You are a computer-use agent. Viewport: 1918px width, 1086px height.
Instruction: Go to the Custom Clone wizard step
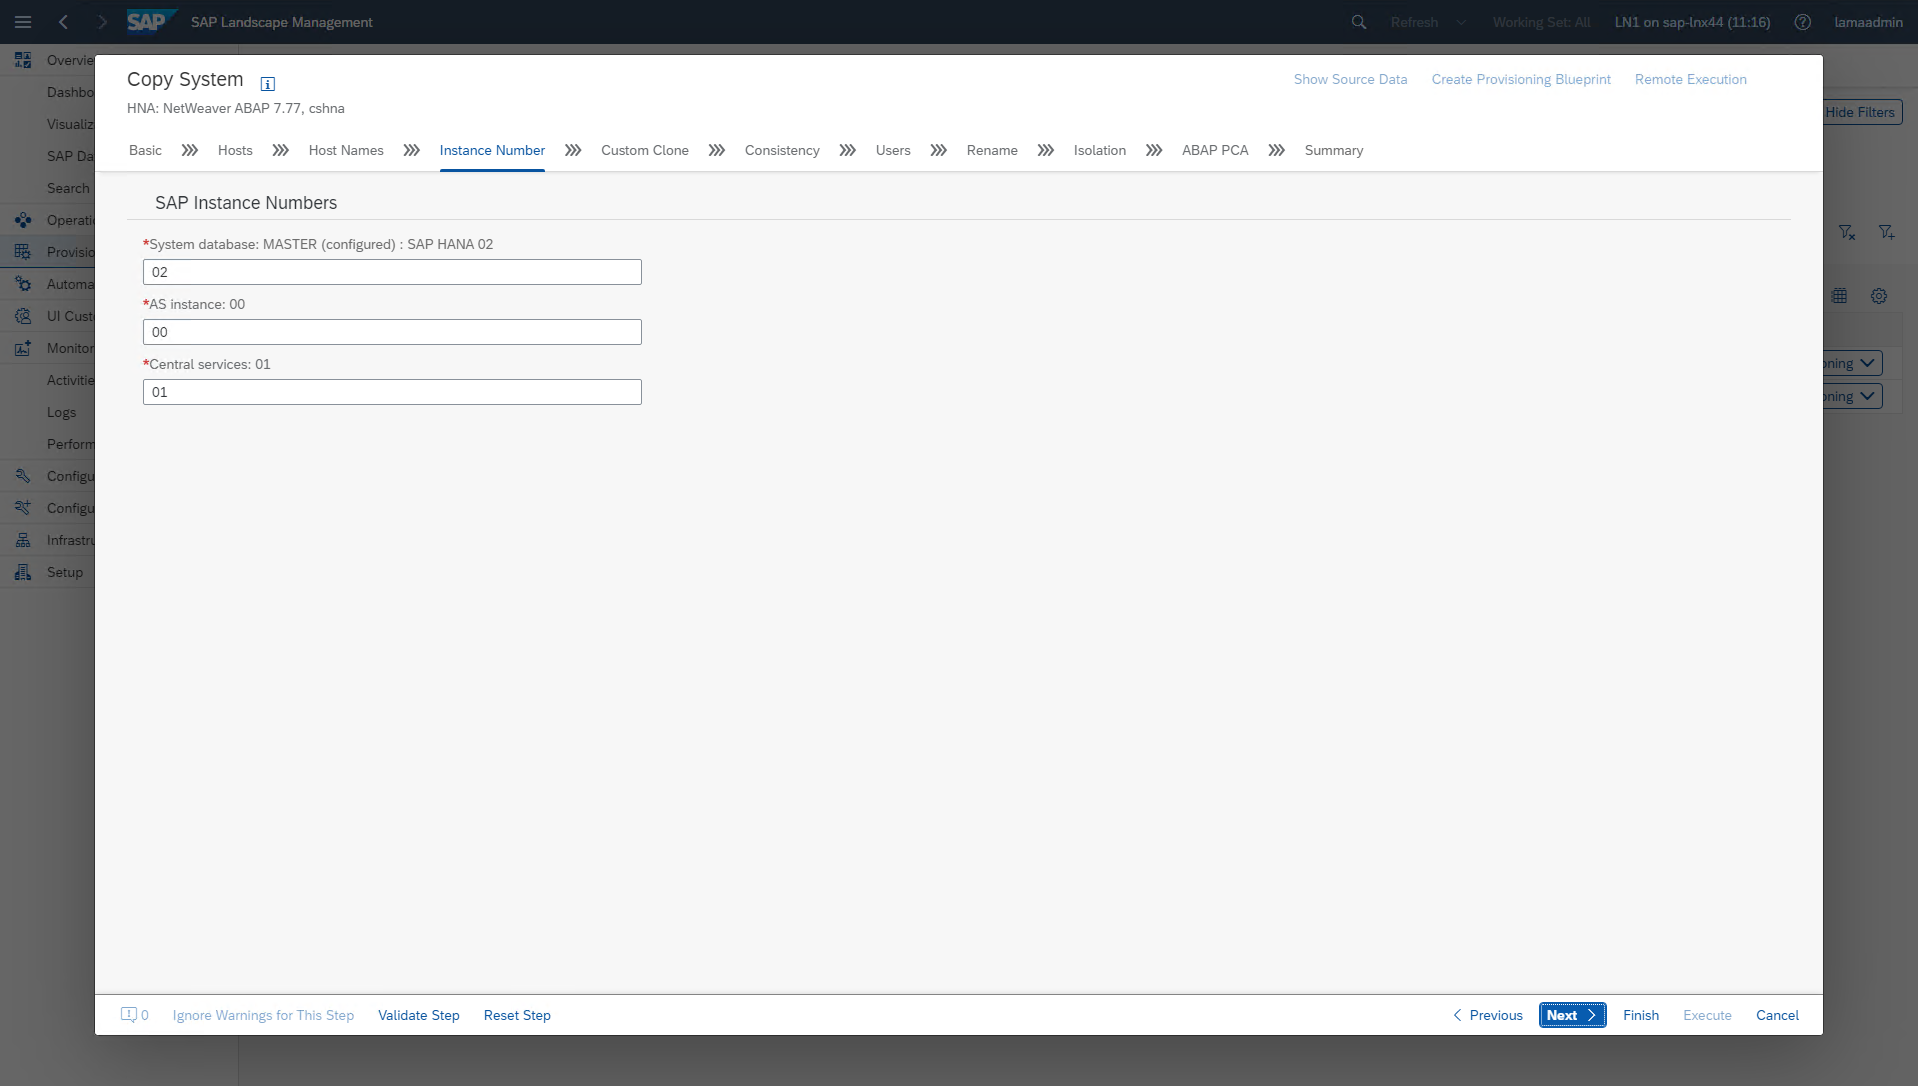[645, 150]
